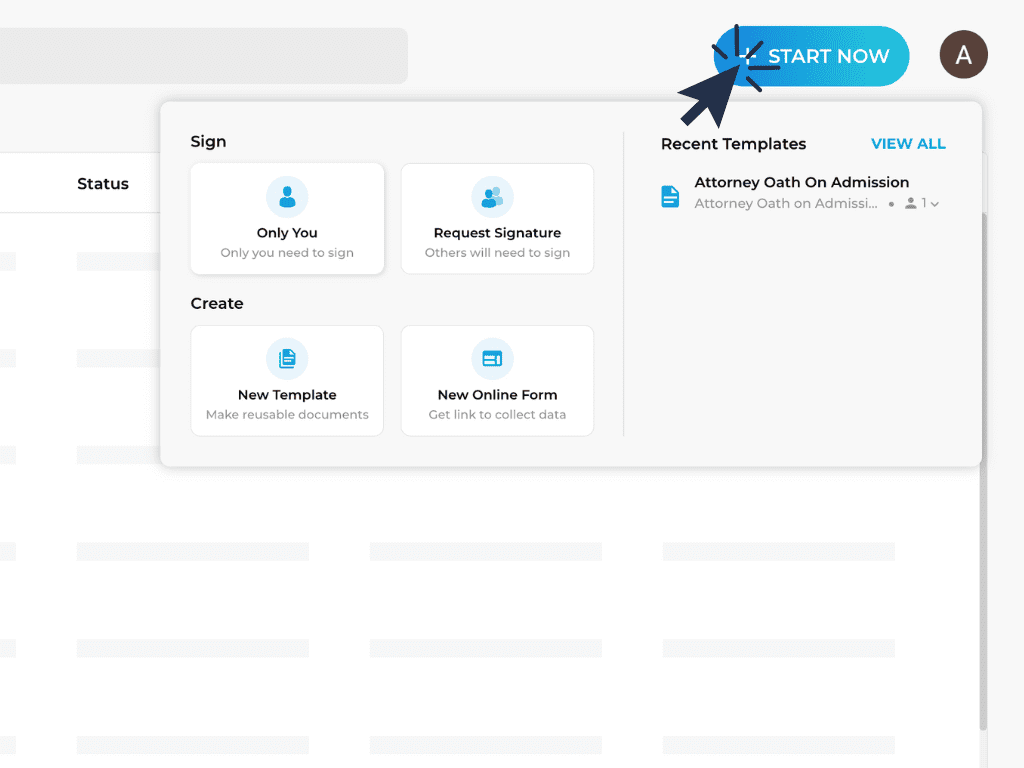Click the VIEW ALL templates link

point(908,144)
